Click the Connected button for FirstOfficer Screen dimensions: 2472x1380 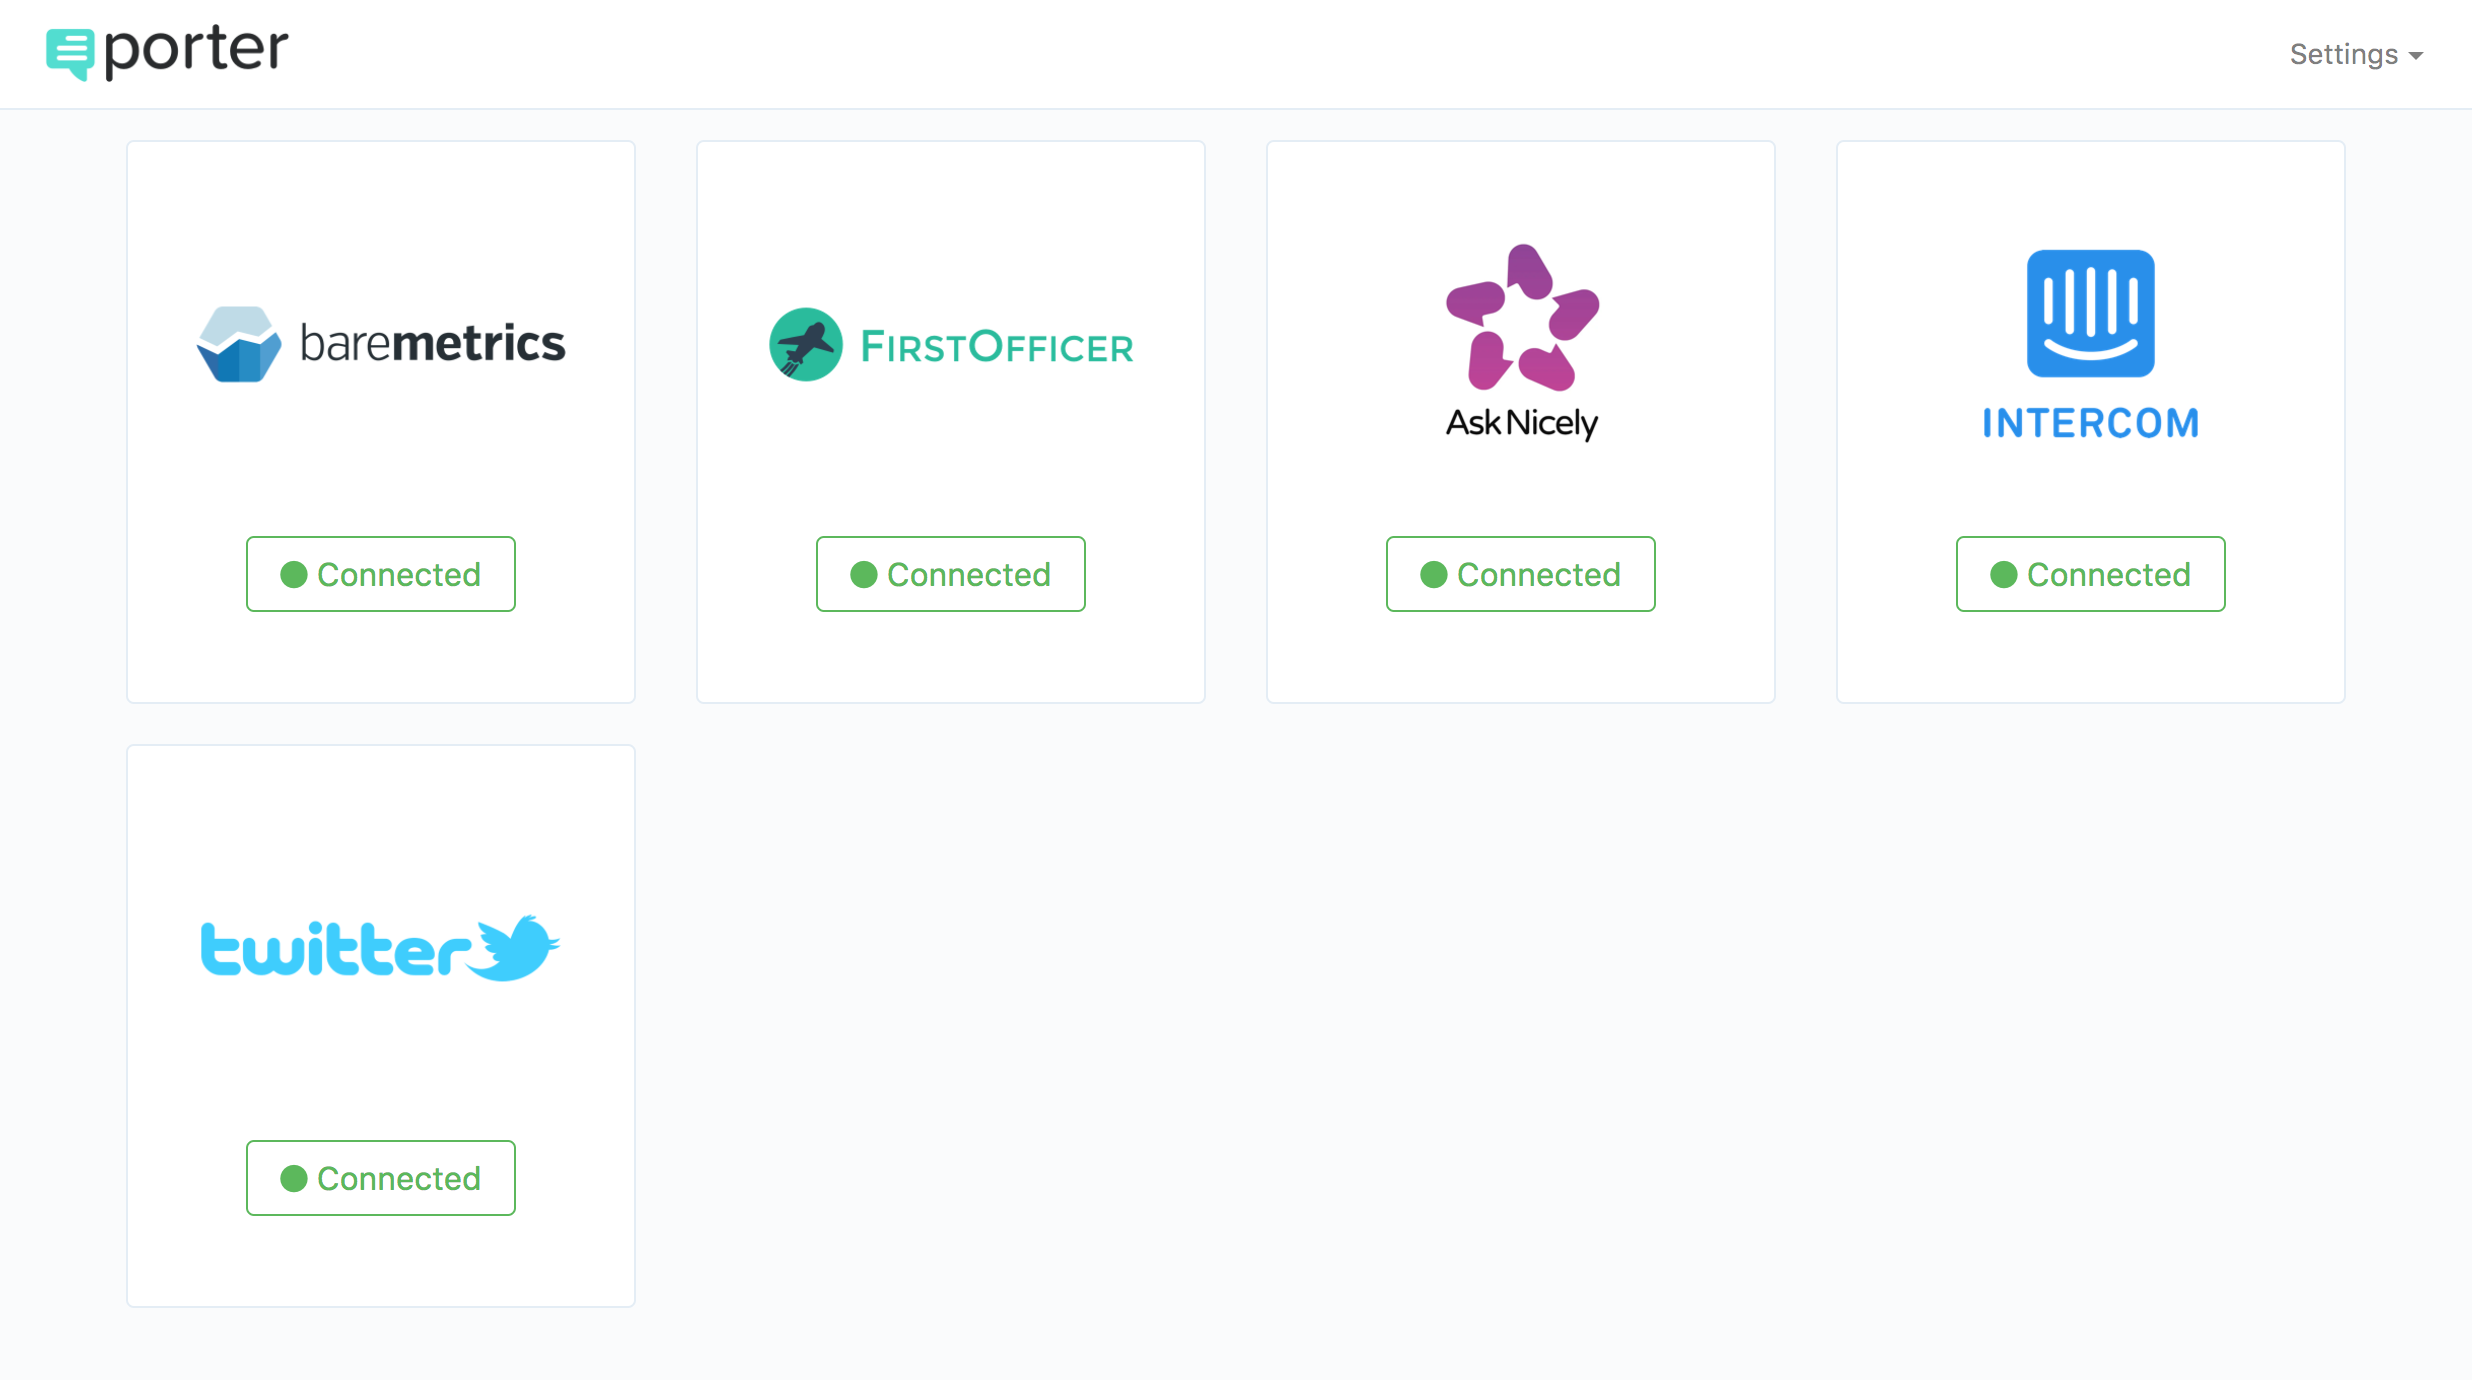(950, 574)
